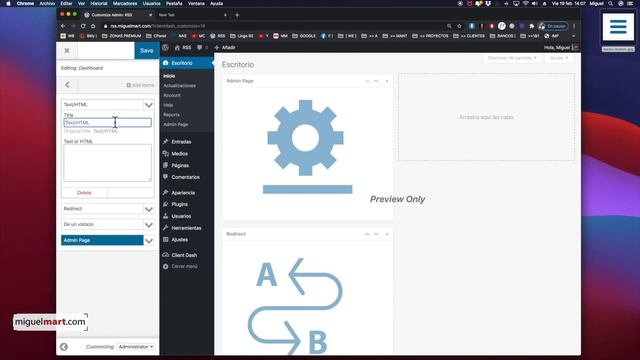Image resolution: width=640 pixels, height=360 pixels.
Task: Collapse the Text/HTML widget chevron
Action: (x=149, y=105)
